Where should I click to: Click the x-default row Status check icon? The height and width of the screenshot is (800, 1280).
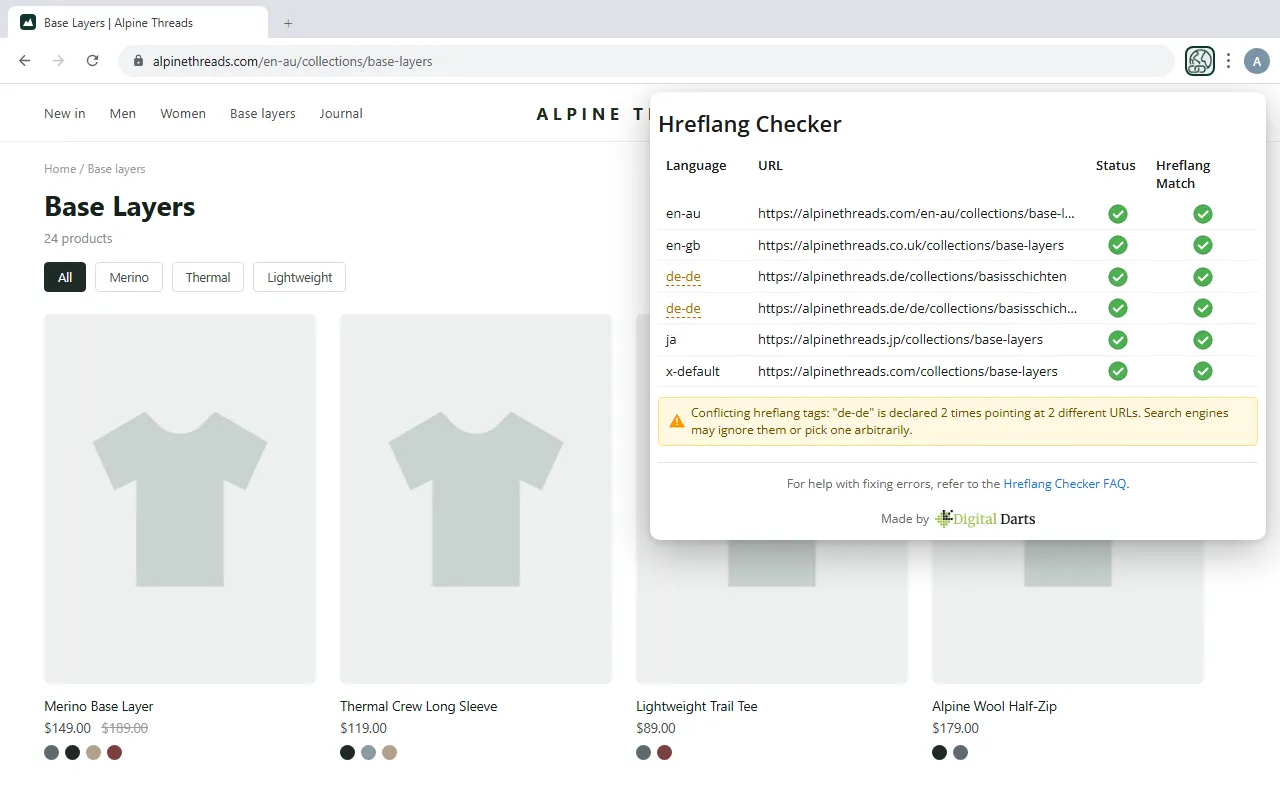click(1118, 371)
